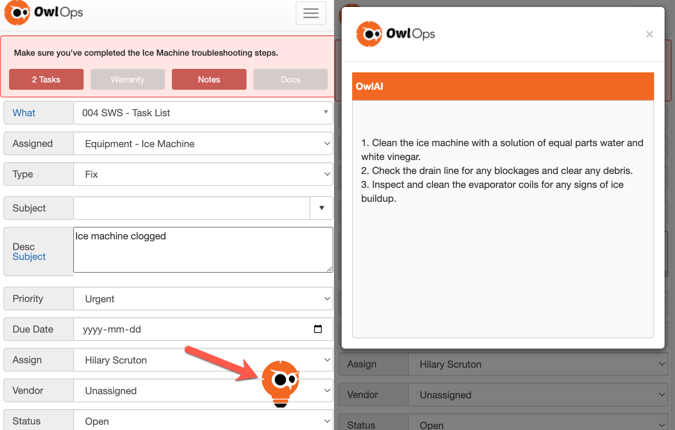Close the OwlAI popup dialog
This screenshot has width=675, height=430.
(x=649, y=34)
